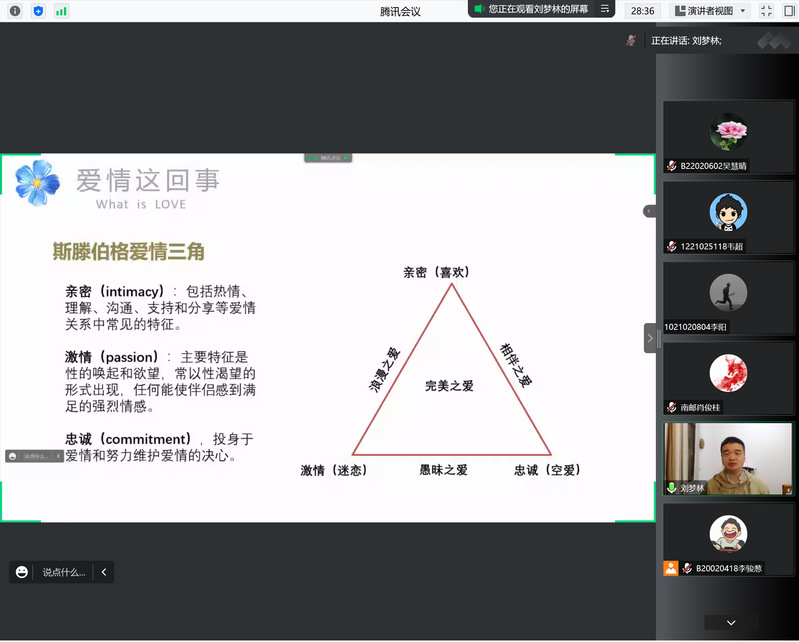The image size is (799, 642).
Task: Click host icon beside B20020418李骏憨
Action: click(x=671, y=568)
